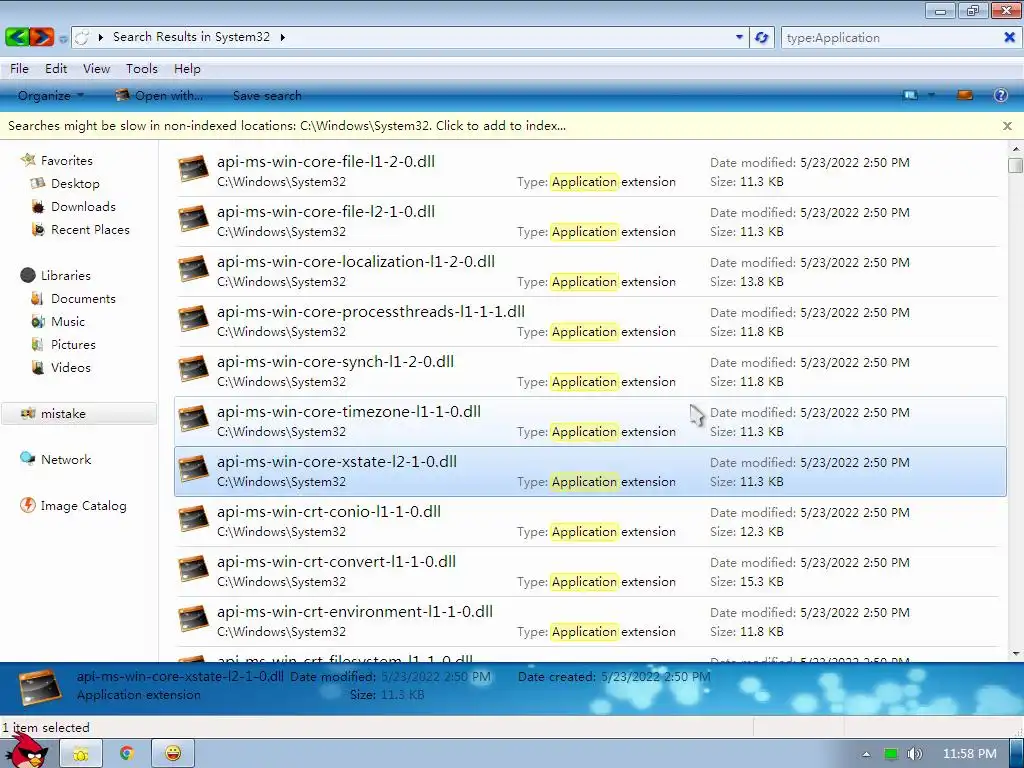Click the file icon of api-ms-win-core-localization-l1-2-0.dll
The image size is (1024, 768).
pos(193,270)
